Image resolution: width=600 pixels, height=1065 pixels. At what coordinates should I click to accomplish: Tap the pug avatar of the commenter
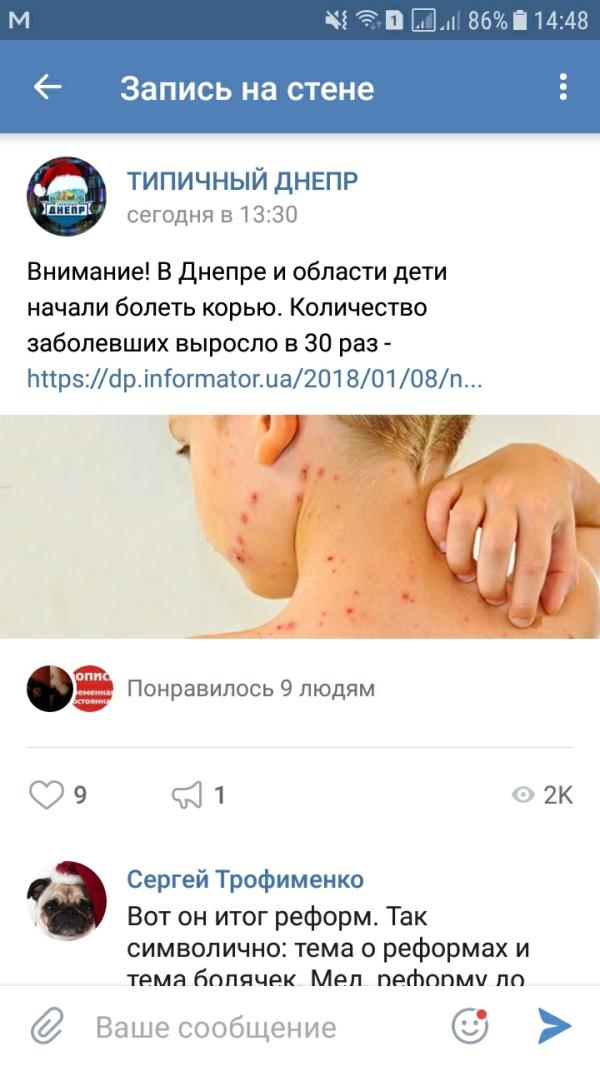click(66, 901)
